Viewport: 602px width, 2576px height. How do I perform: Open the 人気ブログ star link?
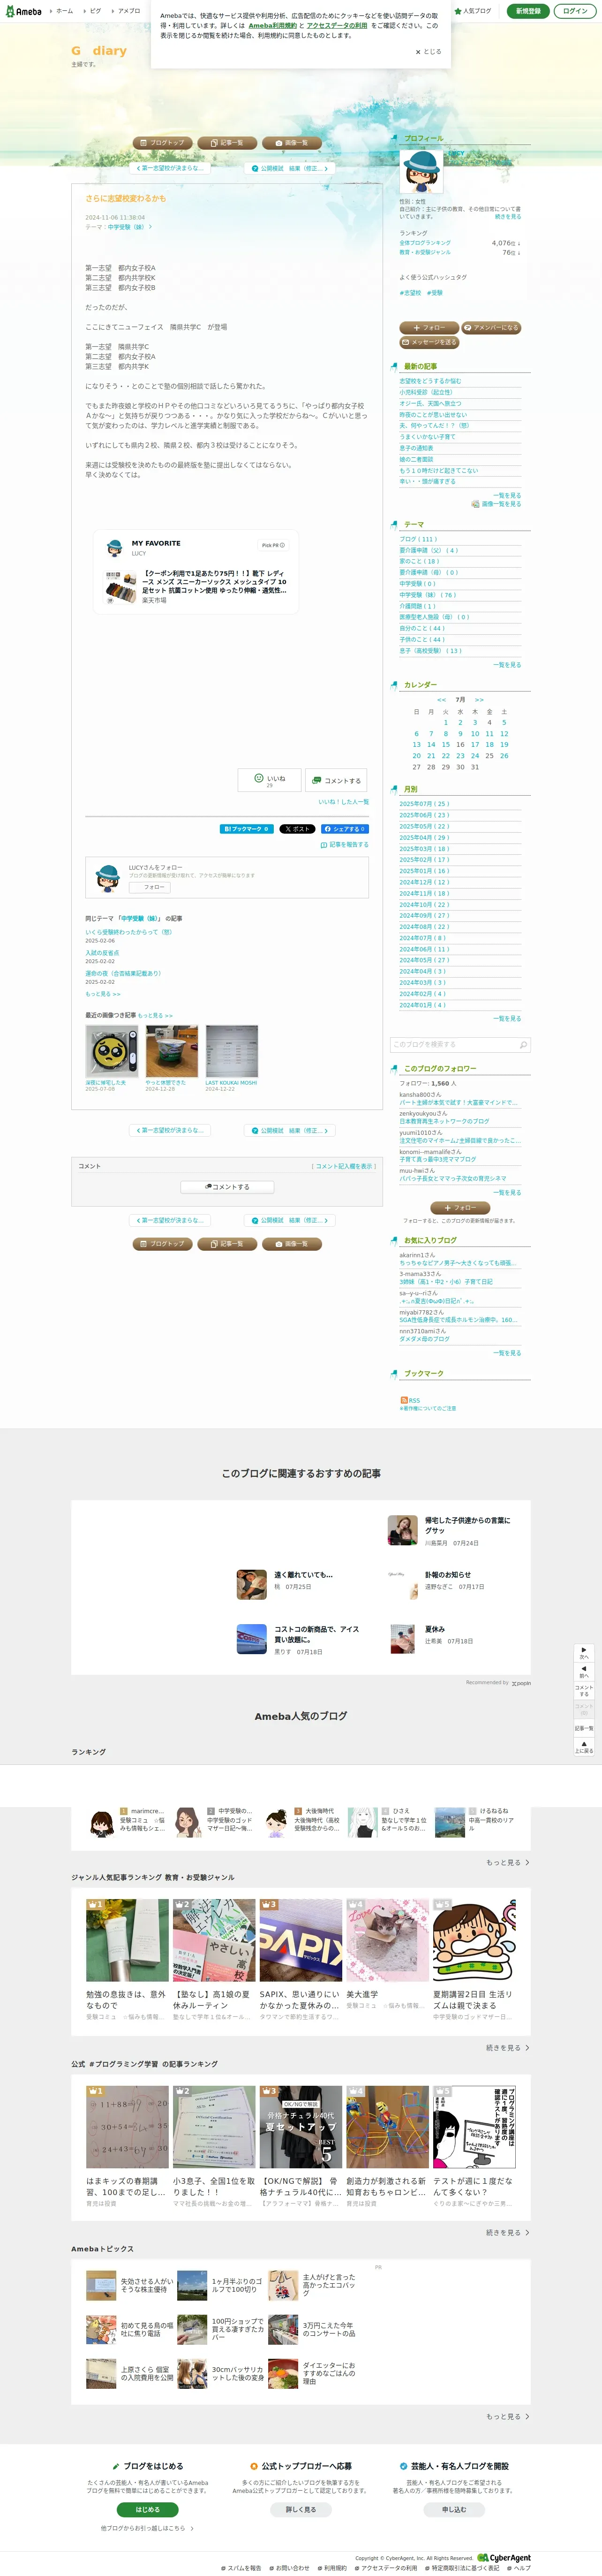pyautogui.click(x=473, y=11)
